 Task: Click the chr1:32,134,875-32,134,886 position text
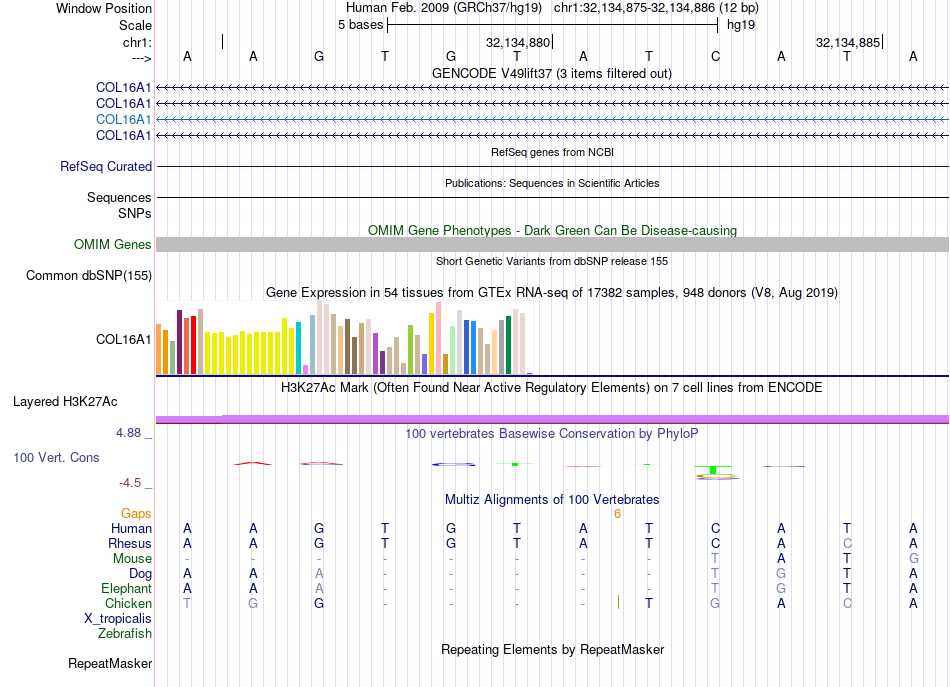656,8
